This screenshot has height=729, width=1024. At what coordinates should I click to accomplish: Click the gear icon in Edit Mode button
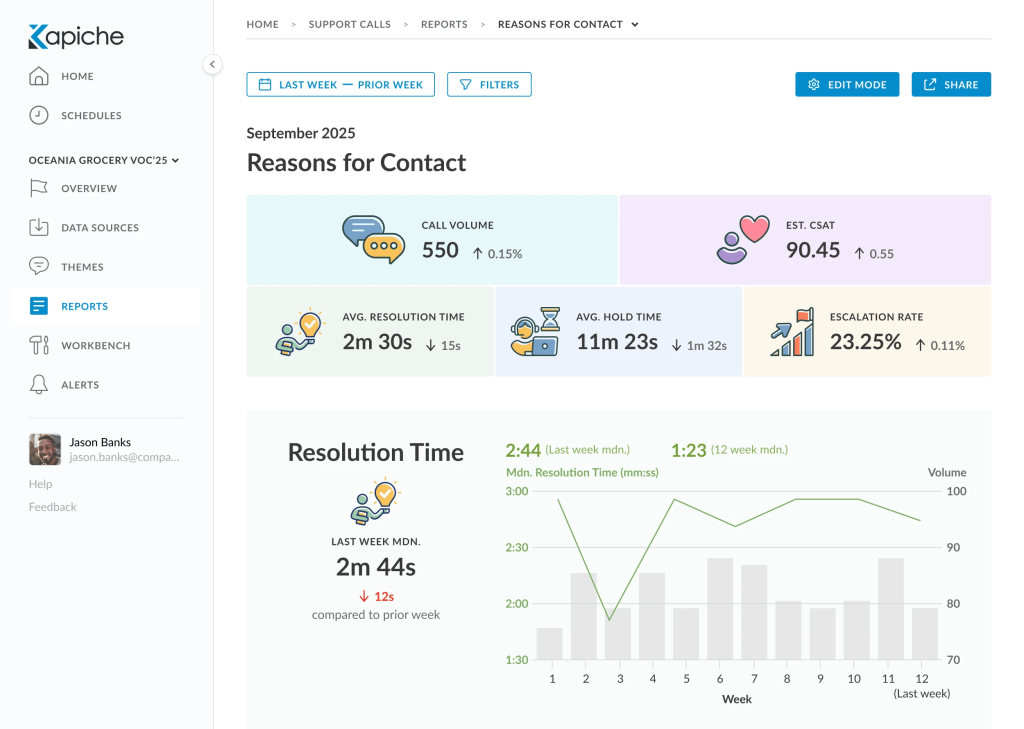pos(814,84)
